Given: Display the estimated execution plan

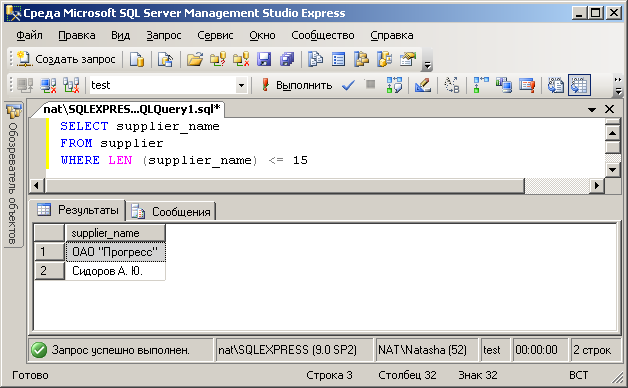Looking at the screenshot, I should point(394,85).
